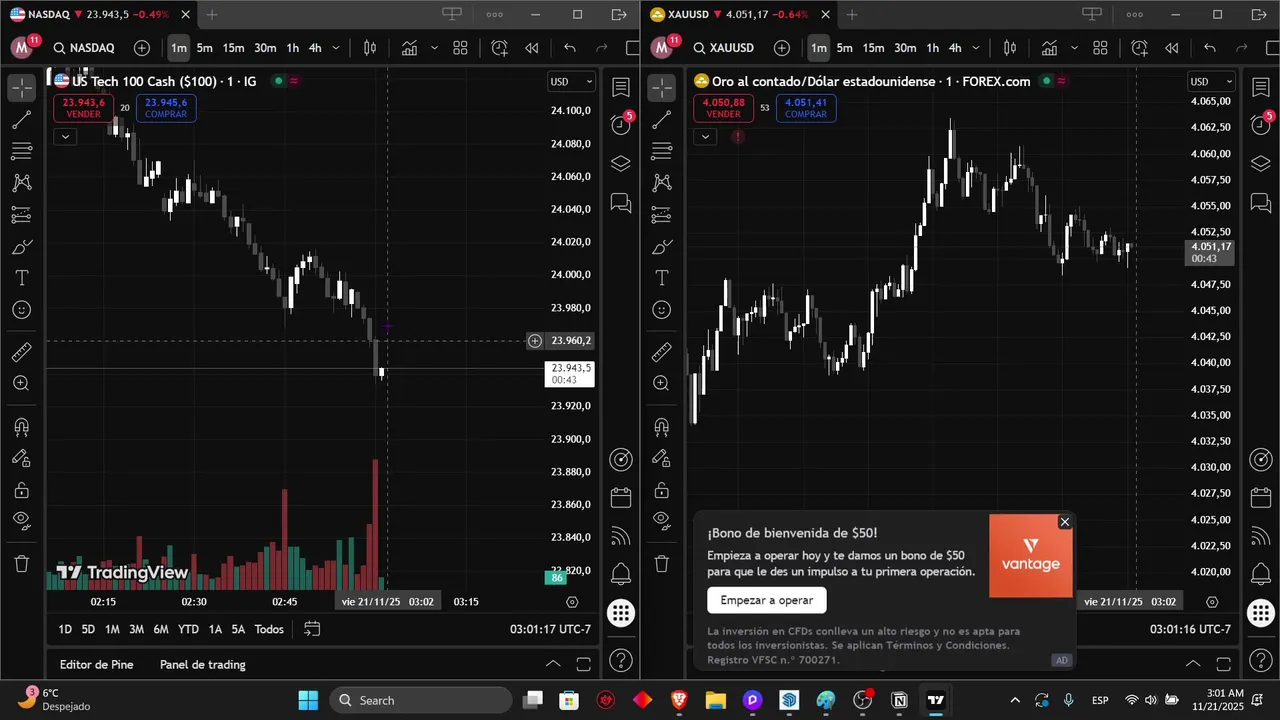Hide all drawings in XAUUSD window
Viewport: 1280px width, 720px height.
pyautogui.click(x=662, y=520)
